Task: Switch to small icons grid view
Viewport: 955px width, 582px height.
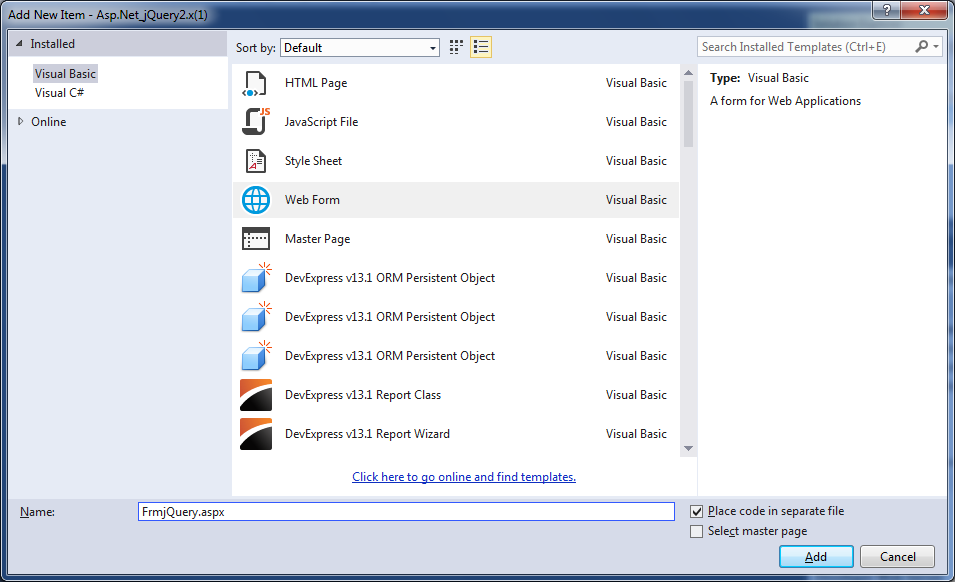Action: coord(457,47)
